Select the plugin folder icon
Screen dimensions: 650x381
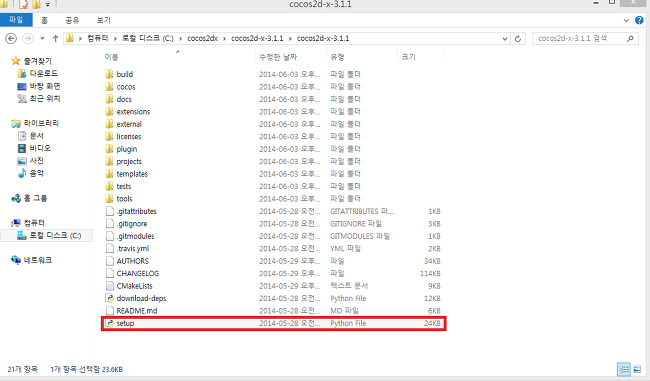109,149
